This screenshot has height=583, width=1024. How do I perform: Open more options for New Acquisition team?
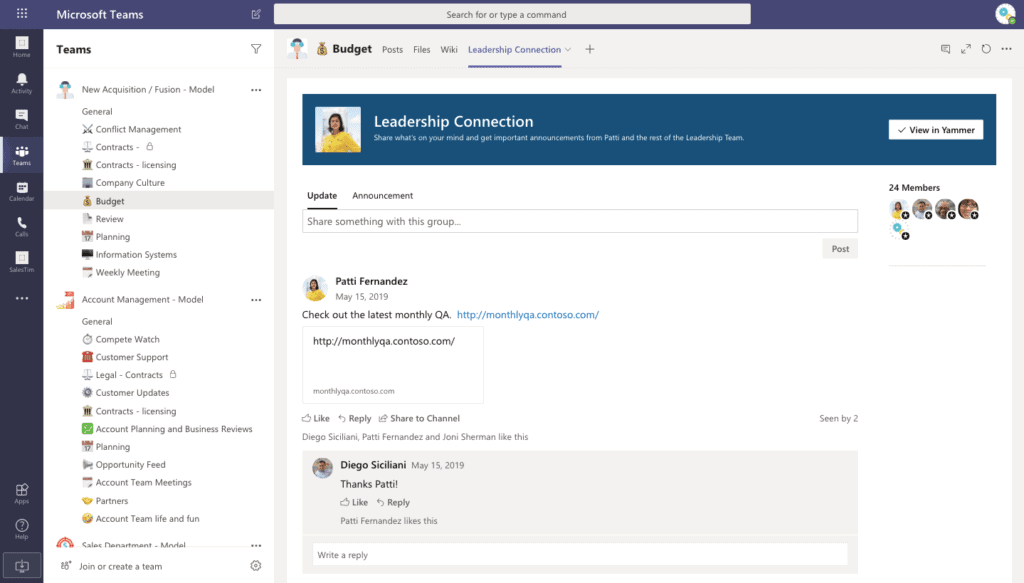(x=256, y=89)
